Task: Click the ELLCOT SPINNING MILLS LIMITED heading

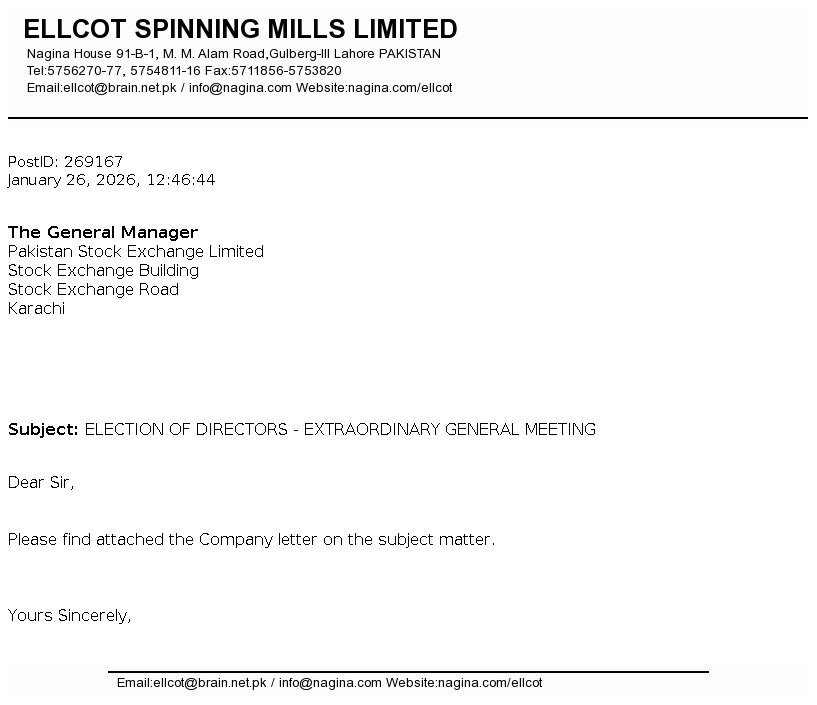Action: pyautogui.click(x=240, y=29)
